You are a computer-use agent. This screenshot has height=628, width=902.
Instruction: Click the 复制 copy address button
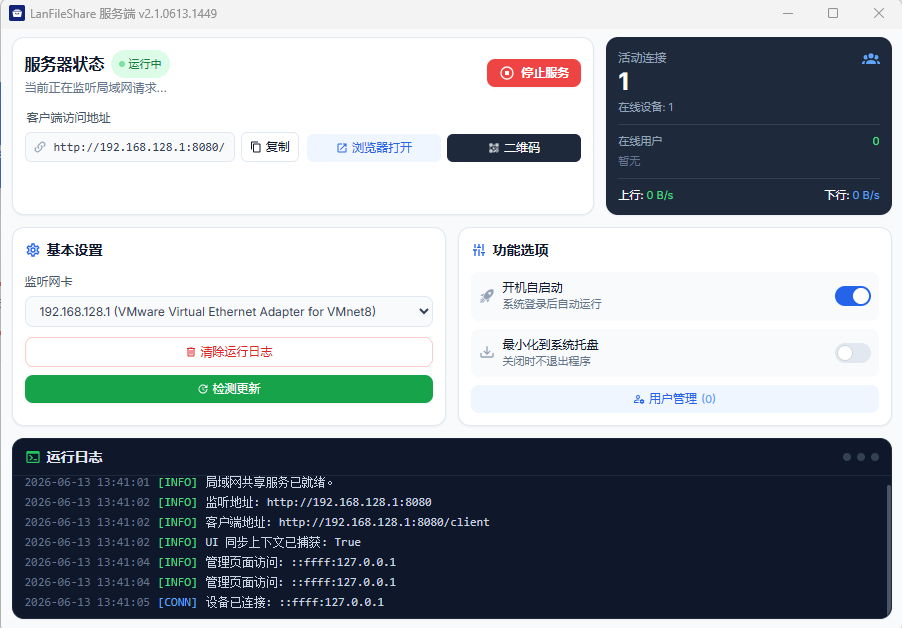(x=270, y=147)
